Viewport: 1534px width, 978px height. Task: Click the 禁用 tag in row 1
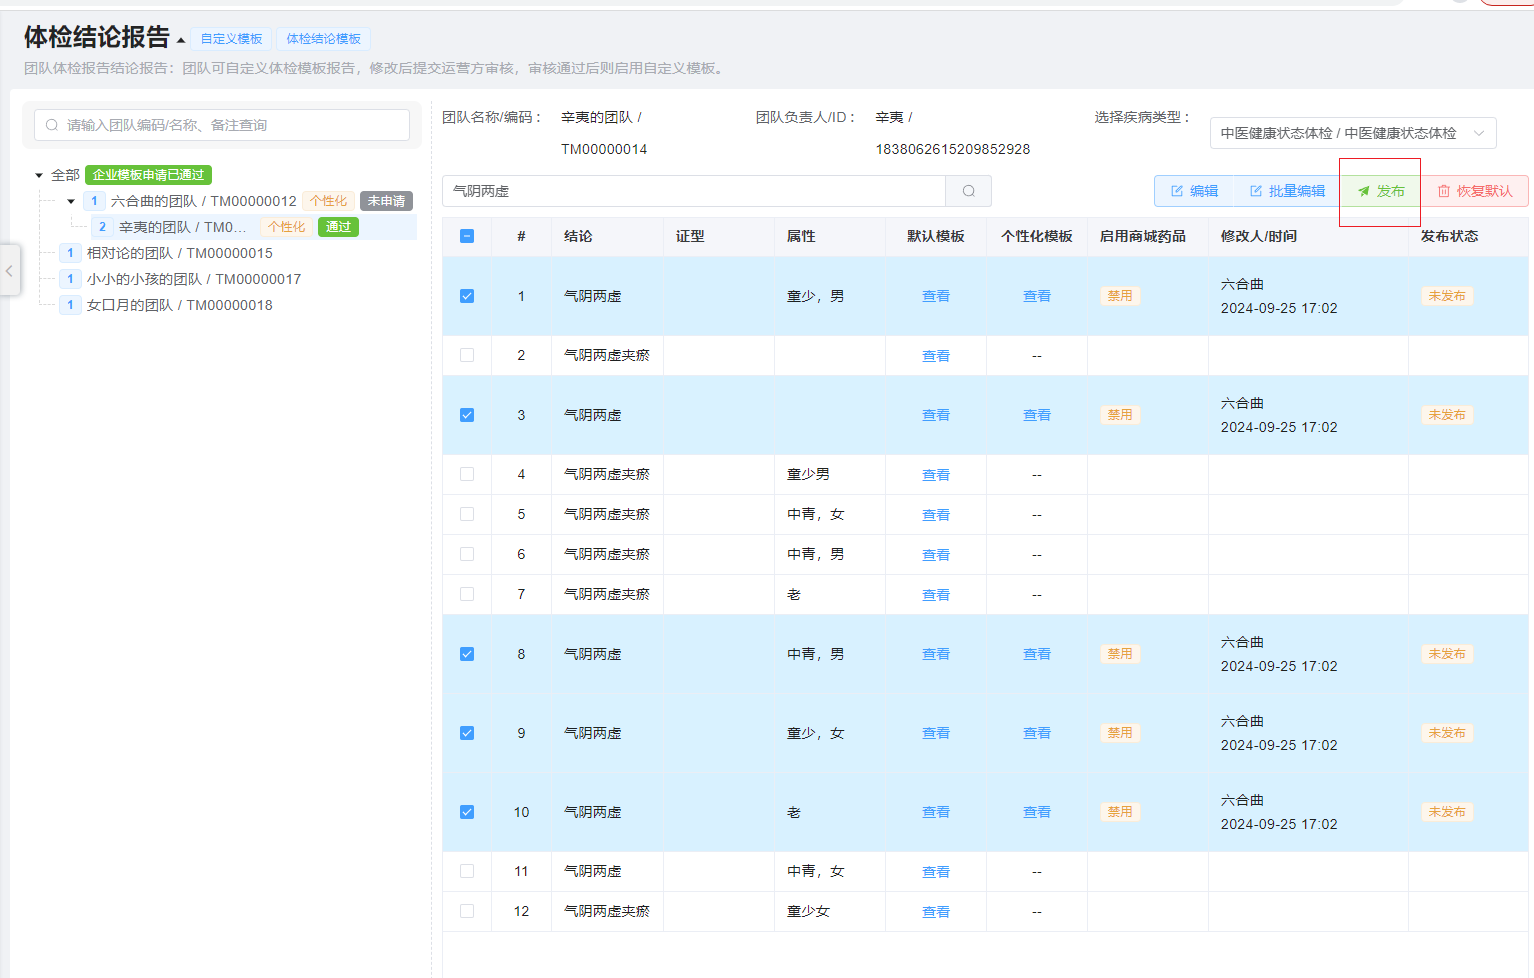pos(1120,296)
